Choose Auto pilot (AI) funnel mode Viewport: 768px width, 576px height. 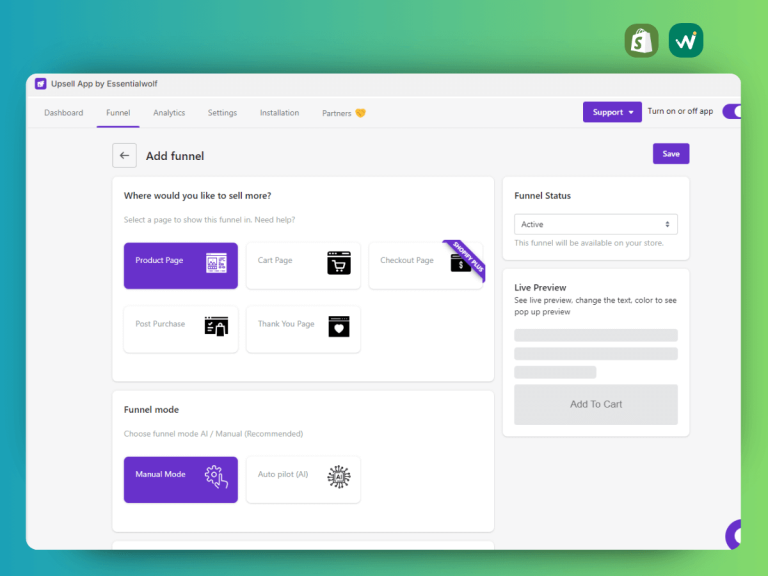[x=303, y=480]
